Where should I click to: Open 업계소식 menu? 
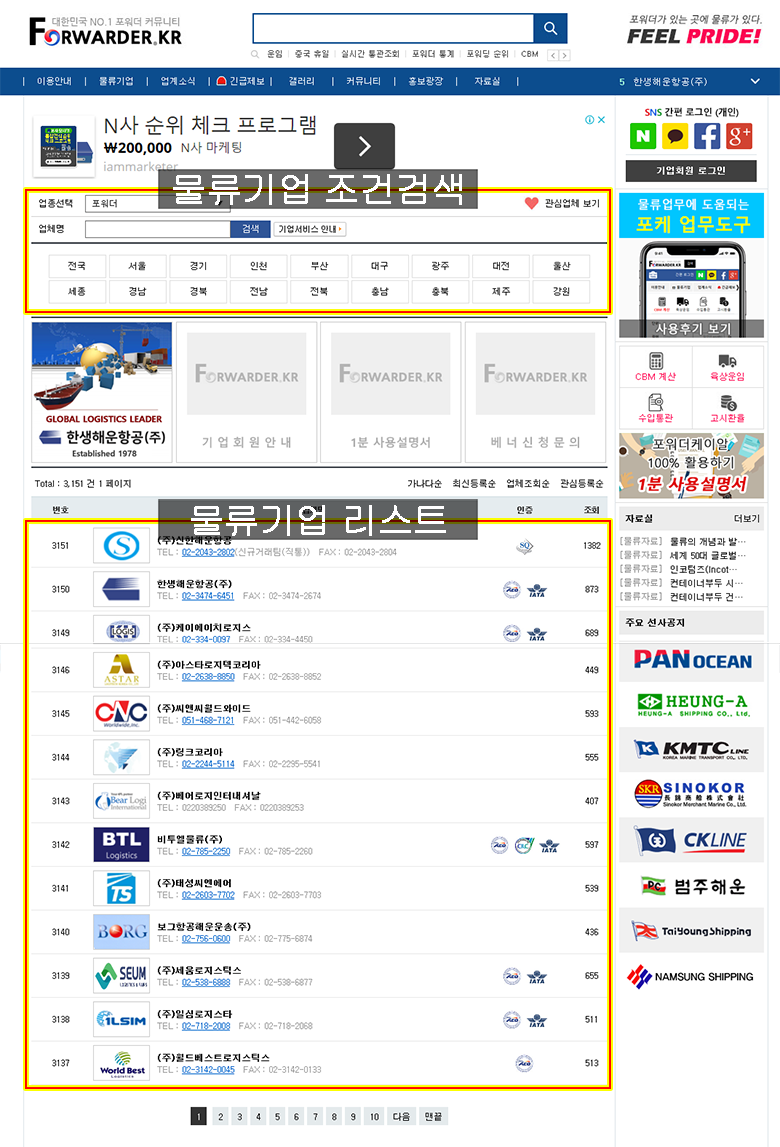click(178, 81)
